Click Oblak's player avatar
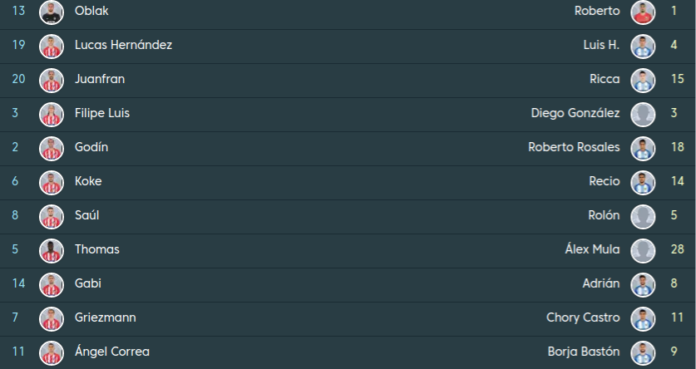Image resolution: width=696 pixels, height=369 pixels. [x=51, y=11]
